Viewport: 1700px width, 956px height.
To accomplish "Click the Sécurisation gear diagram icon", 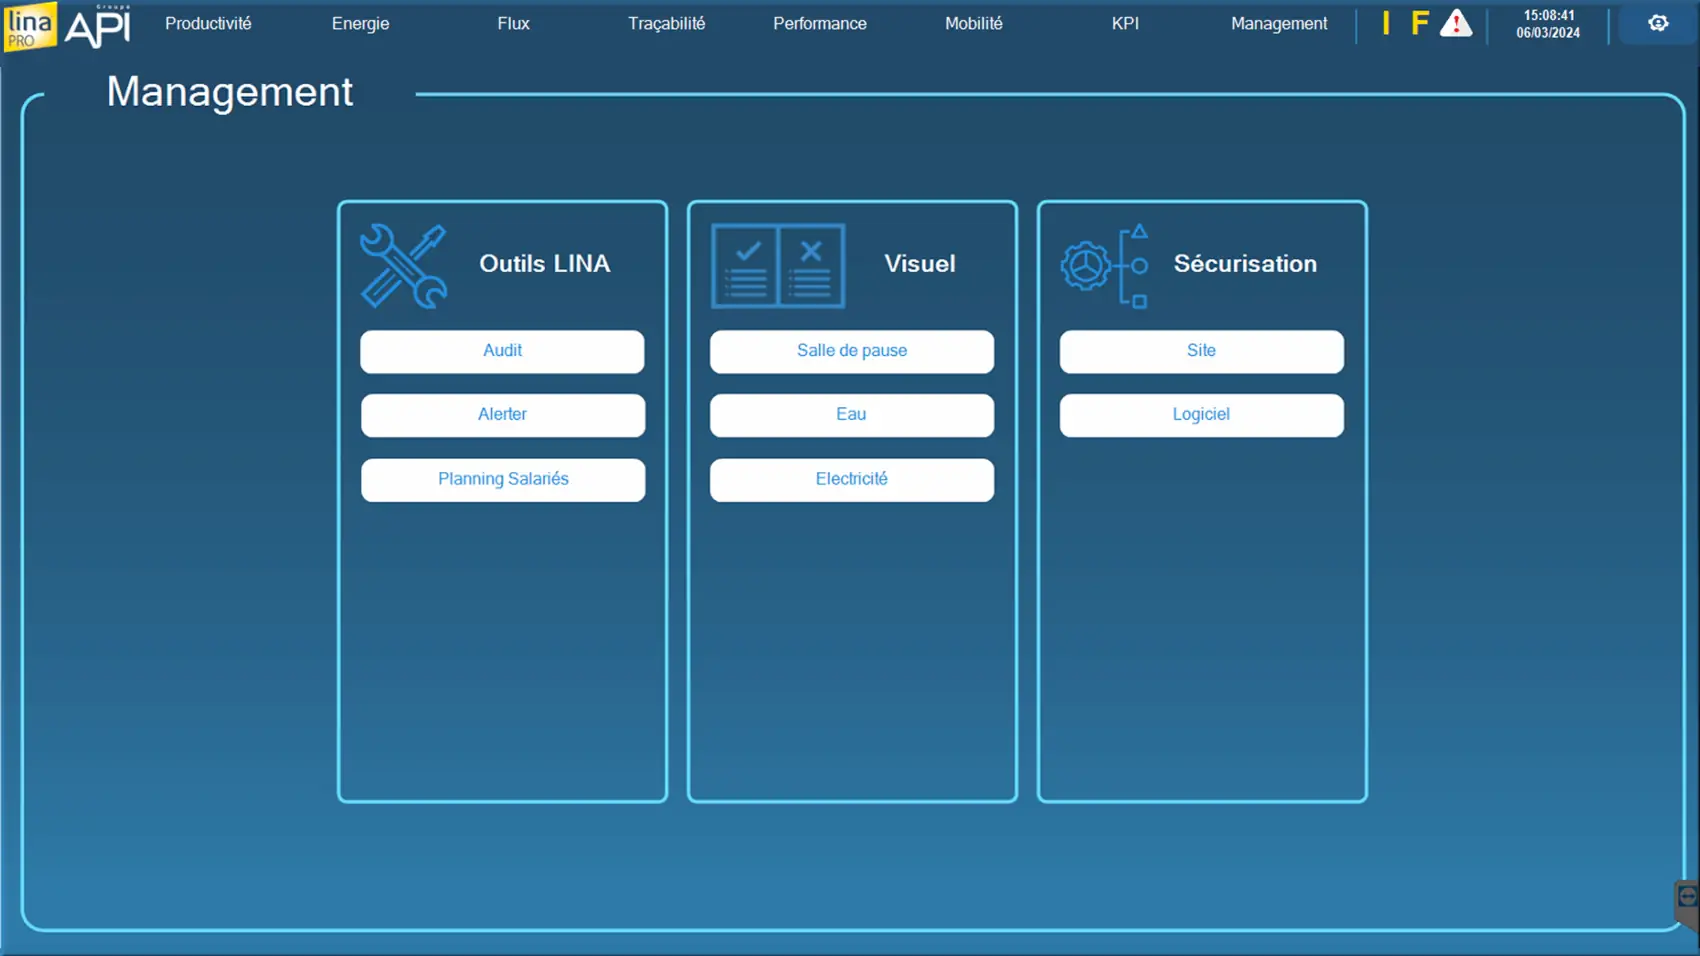I will [x=1104, y=266].
